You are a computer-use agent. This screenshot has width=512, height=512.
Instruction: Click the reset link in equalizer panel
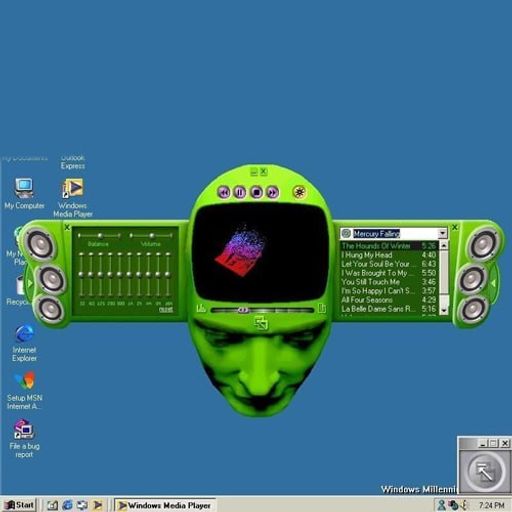coord(166,310)
